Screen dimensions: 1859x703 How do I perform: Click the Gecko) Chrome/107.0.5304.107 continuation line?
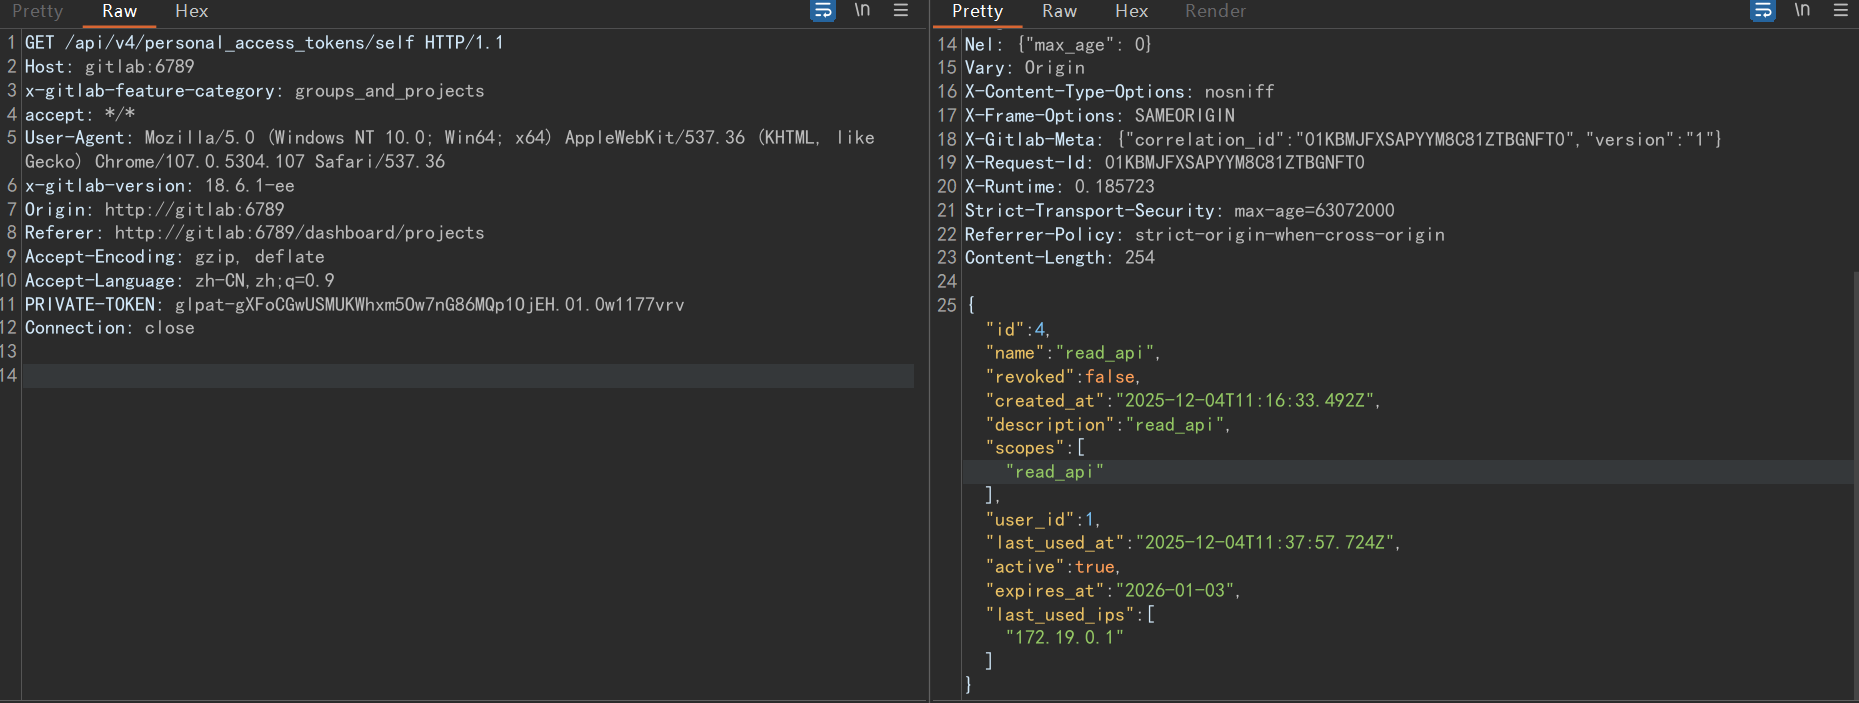[235, 162]
